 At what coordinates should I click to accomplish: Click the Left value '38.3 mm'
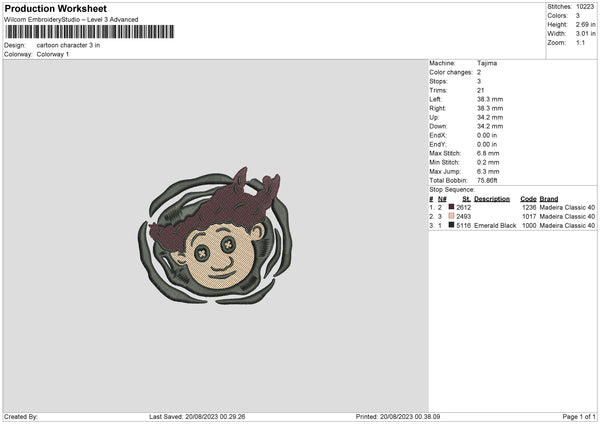(490, 99)
